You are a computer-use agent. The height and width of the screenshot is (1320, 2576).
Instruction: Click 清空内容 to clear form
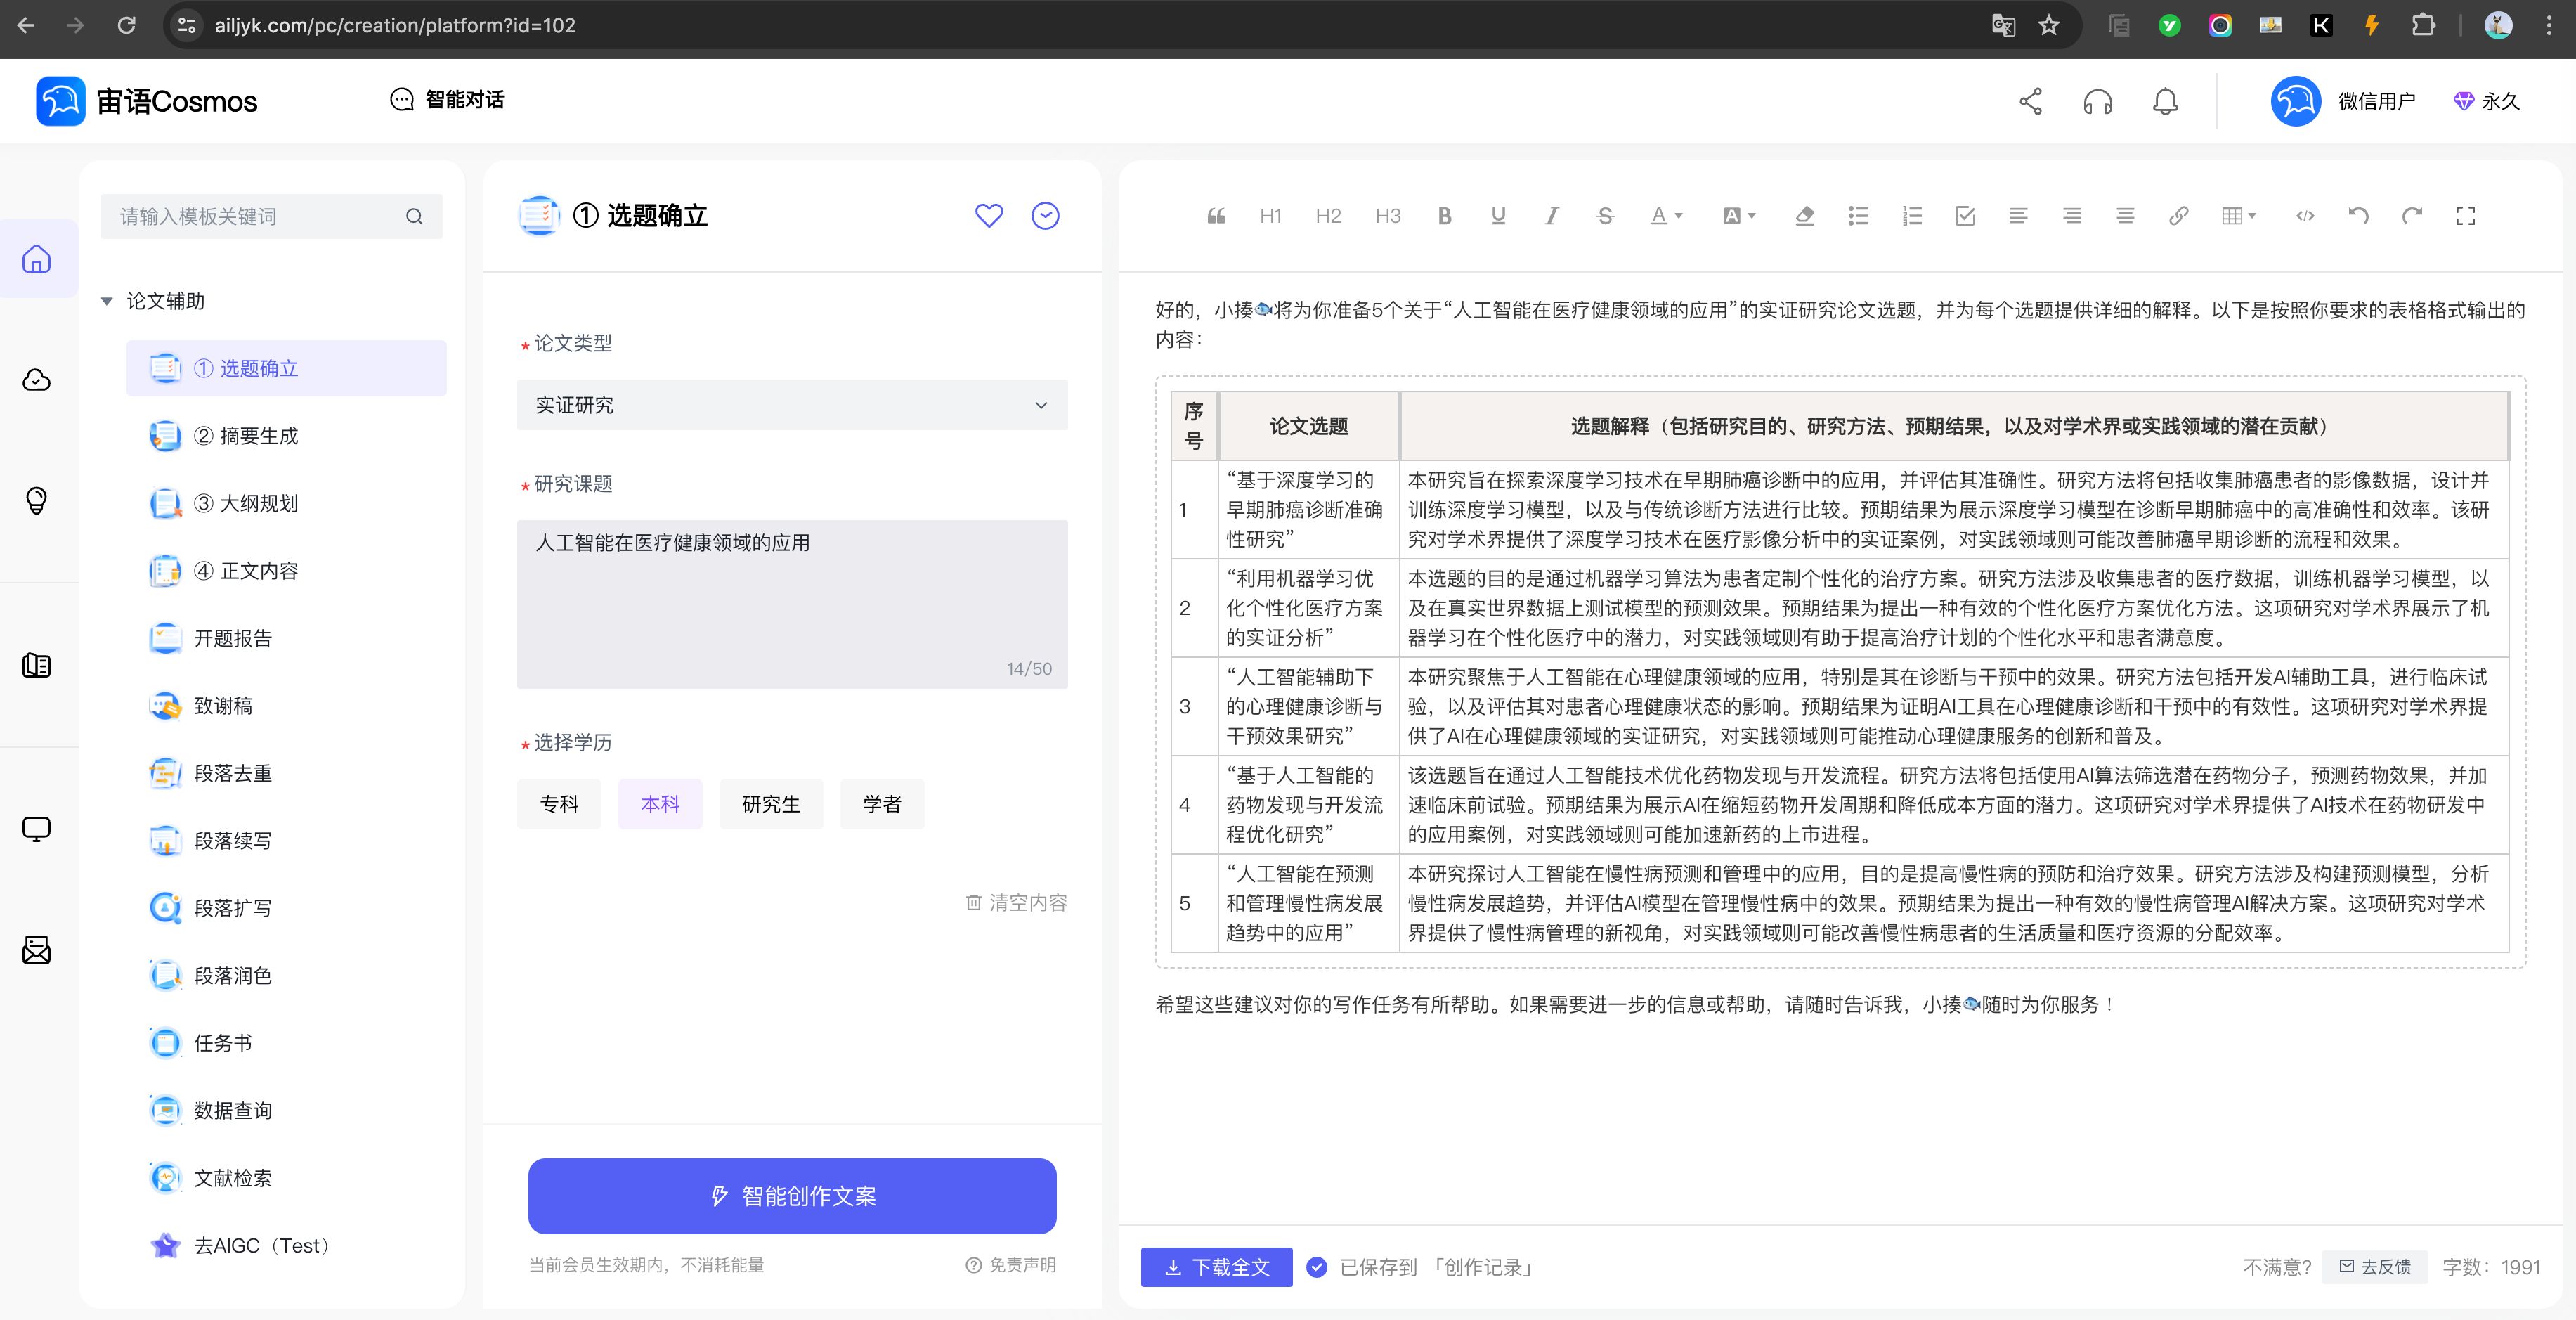point(1016,903)
